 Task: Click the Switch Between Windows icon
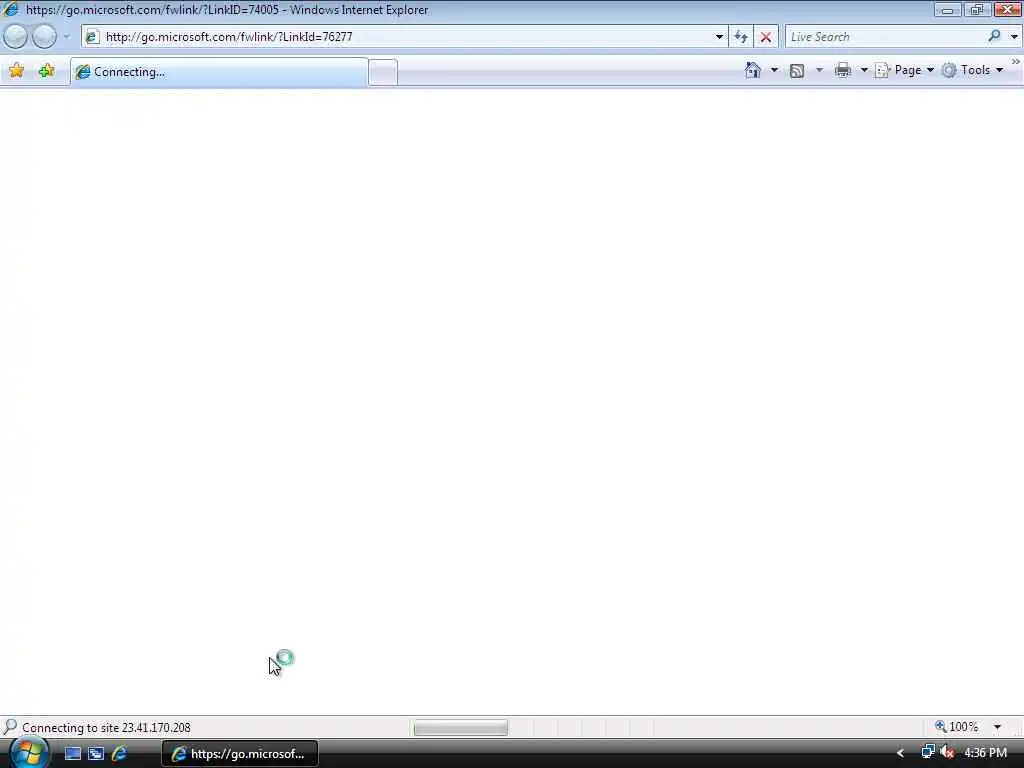[x=96, y=754]
